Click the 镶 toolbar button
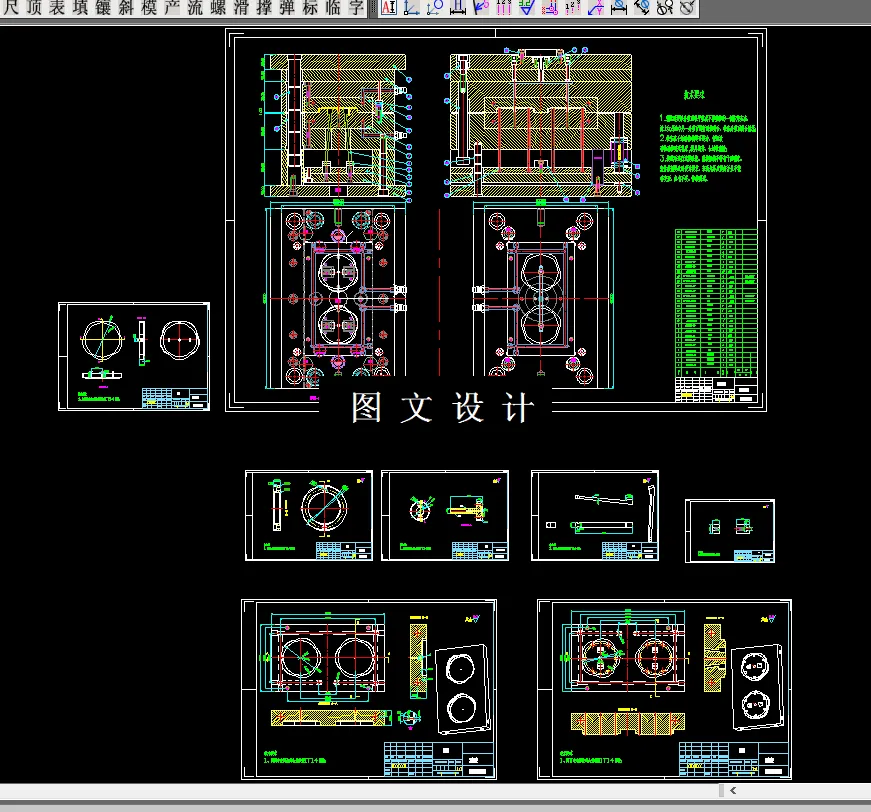This screenshot has width=871, height=812. (103, 7)
